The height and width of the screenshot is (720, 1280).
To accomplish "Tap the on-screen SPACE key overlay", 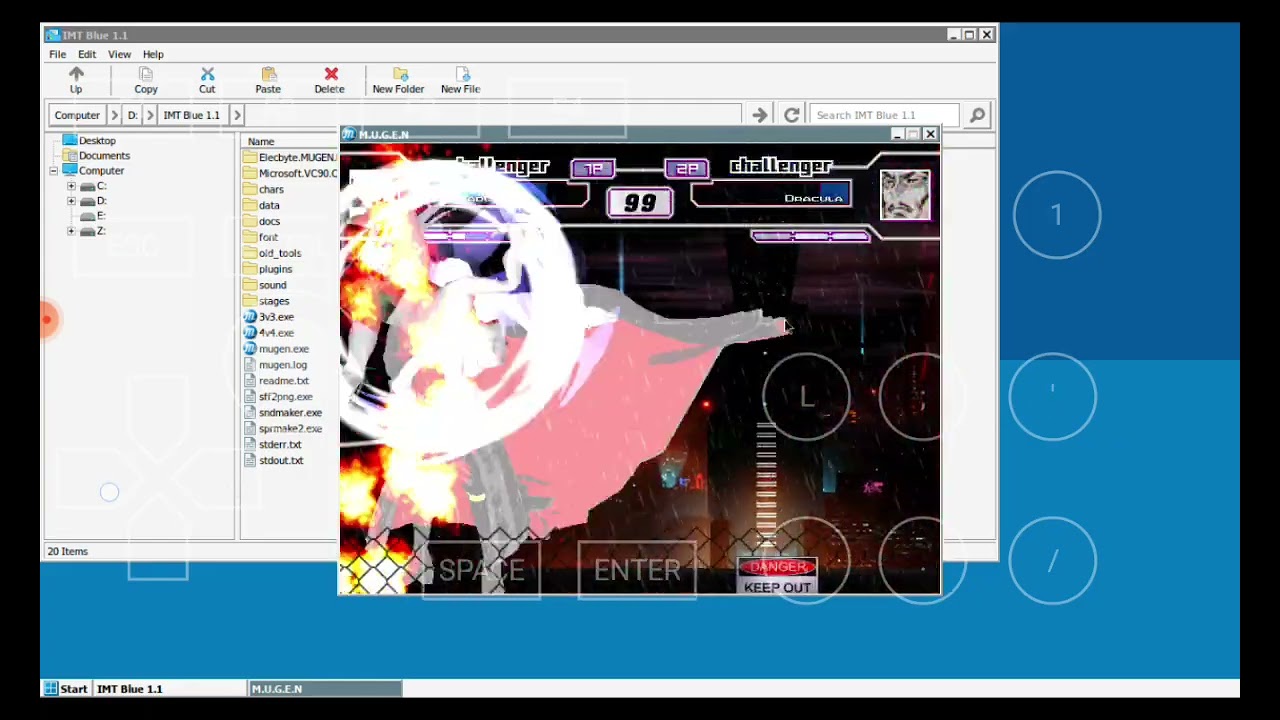I will point(481,571).
